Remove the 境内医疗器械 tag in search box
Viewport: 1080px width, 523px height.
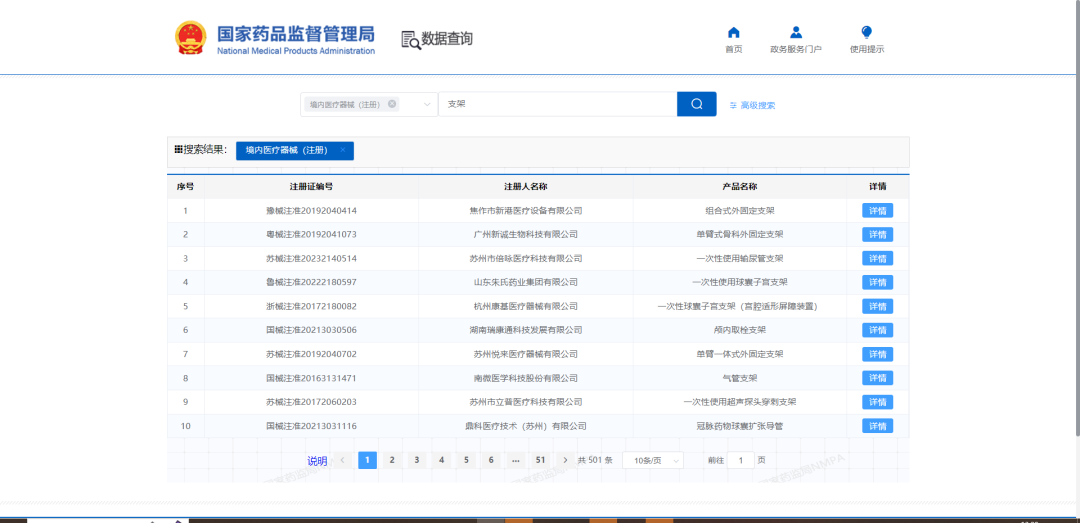tap(392, 104)
